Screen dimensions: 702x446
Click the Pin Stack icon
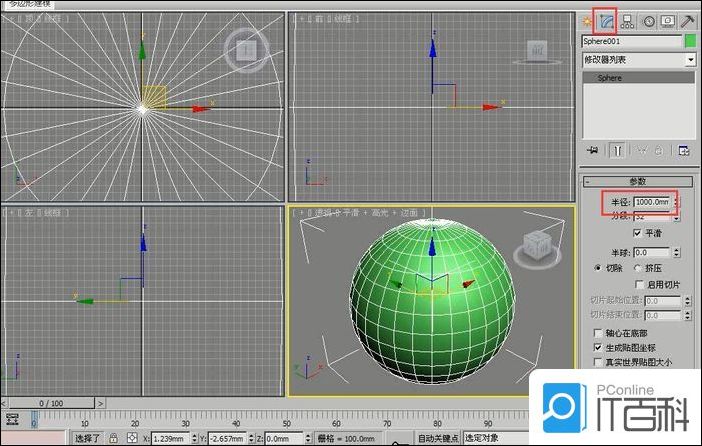point(592,150)
